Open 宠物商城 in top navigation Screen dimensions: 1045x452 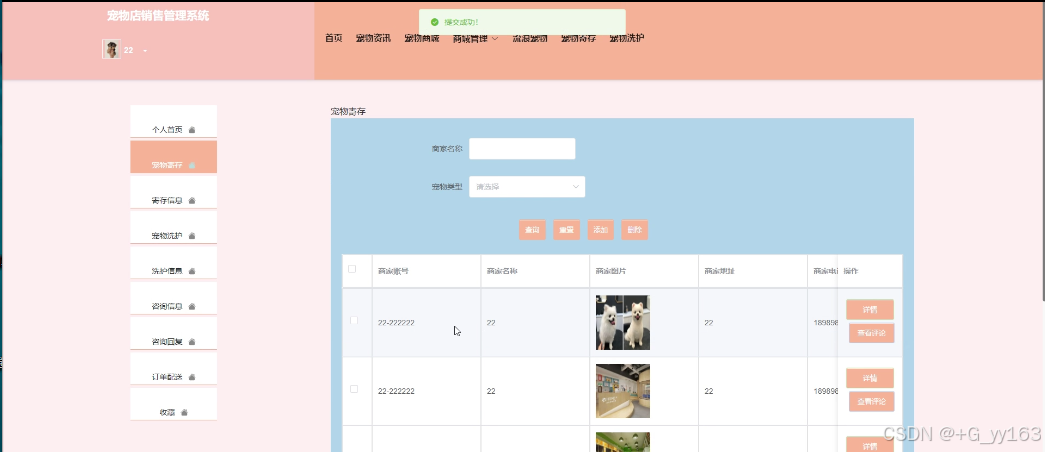coord(422,38)
